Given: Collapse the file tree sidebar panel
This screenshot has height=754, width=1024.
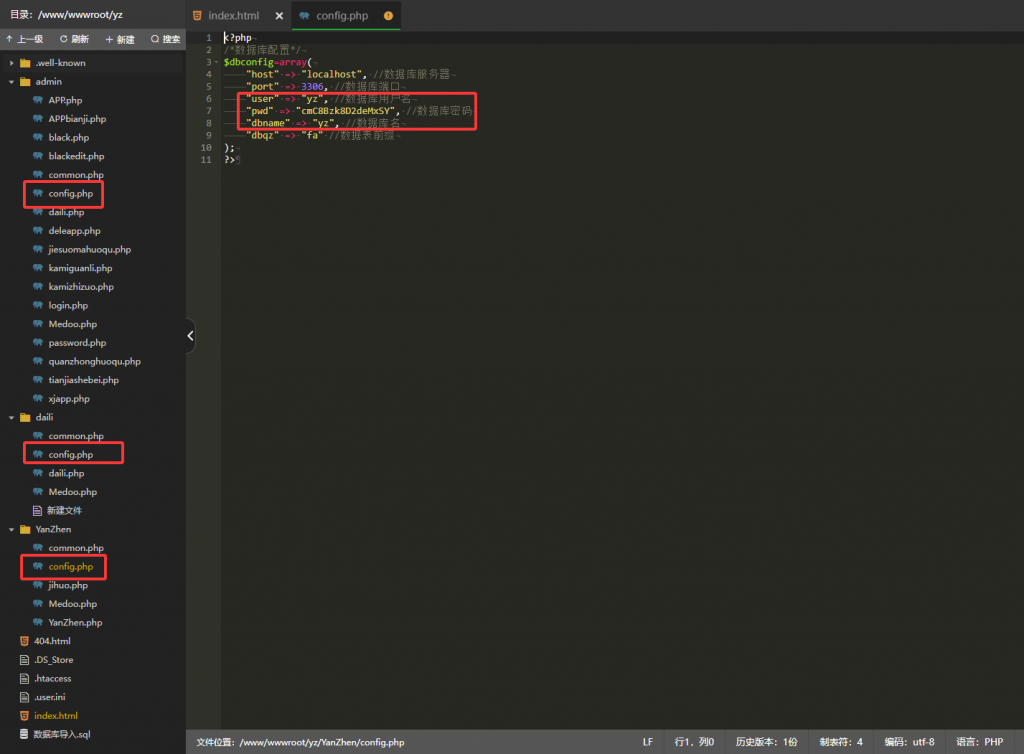Looking at the screenshot, I should coord(190,336).
